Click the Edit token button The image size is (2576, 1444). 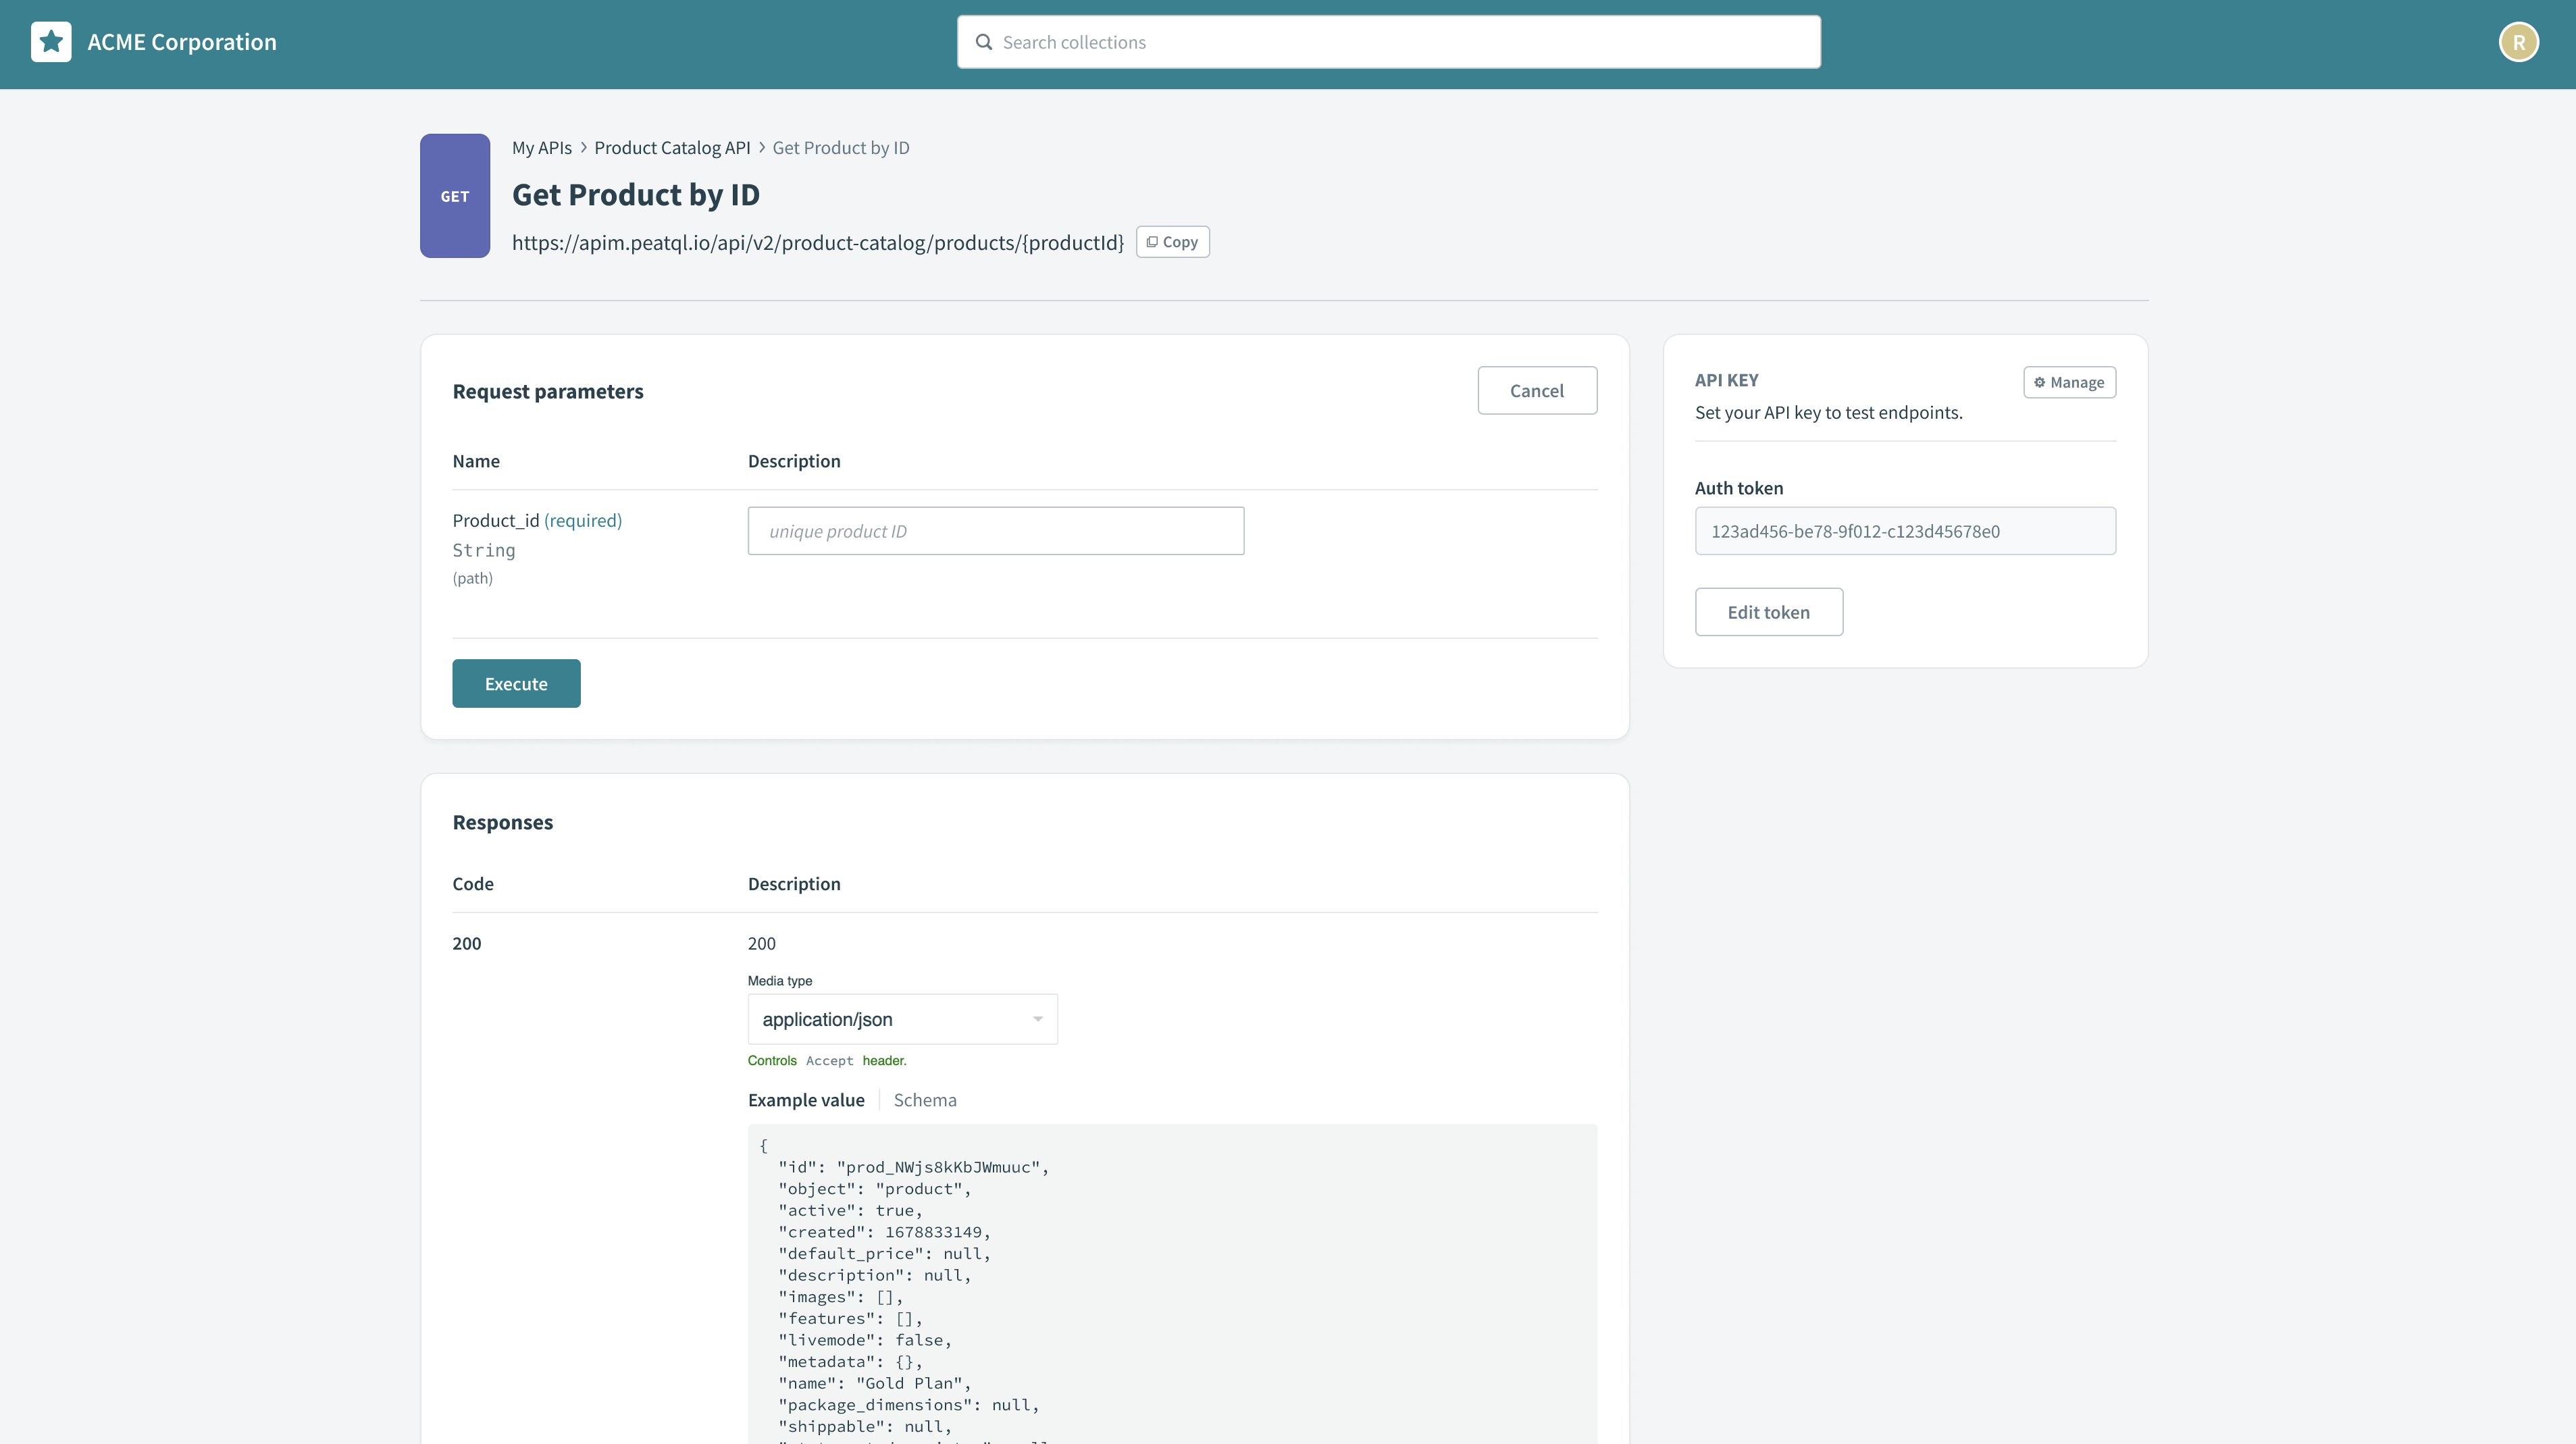[x=1768, y=612]
